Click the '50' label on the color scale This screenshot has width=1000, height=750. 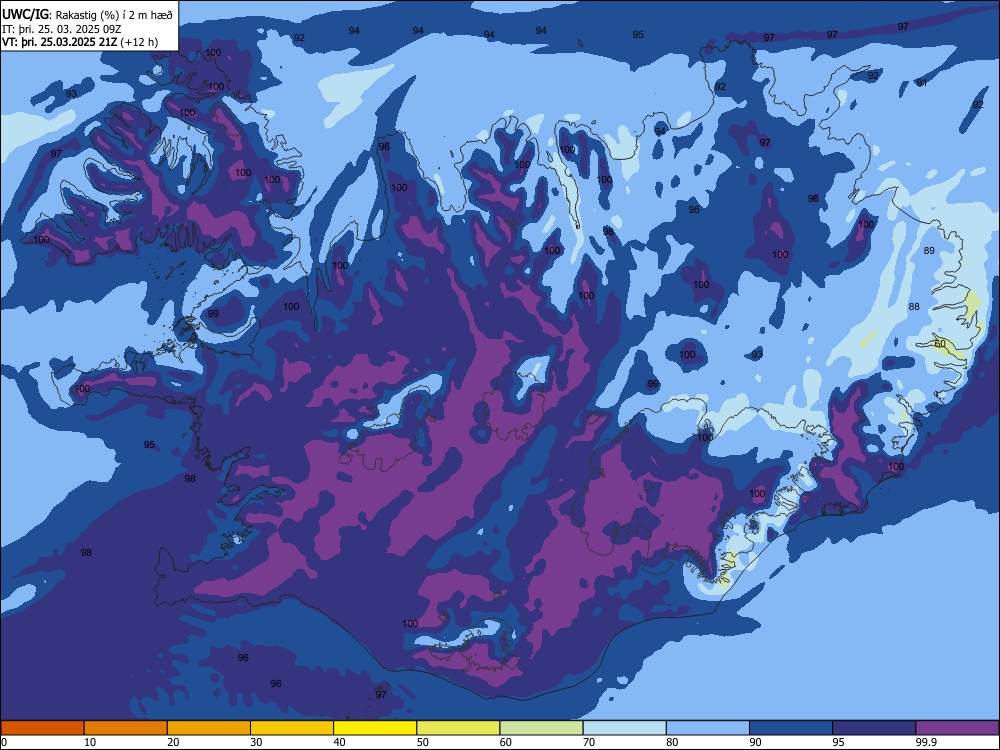click(x=422, y=742)
